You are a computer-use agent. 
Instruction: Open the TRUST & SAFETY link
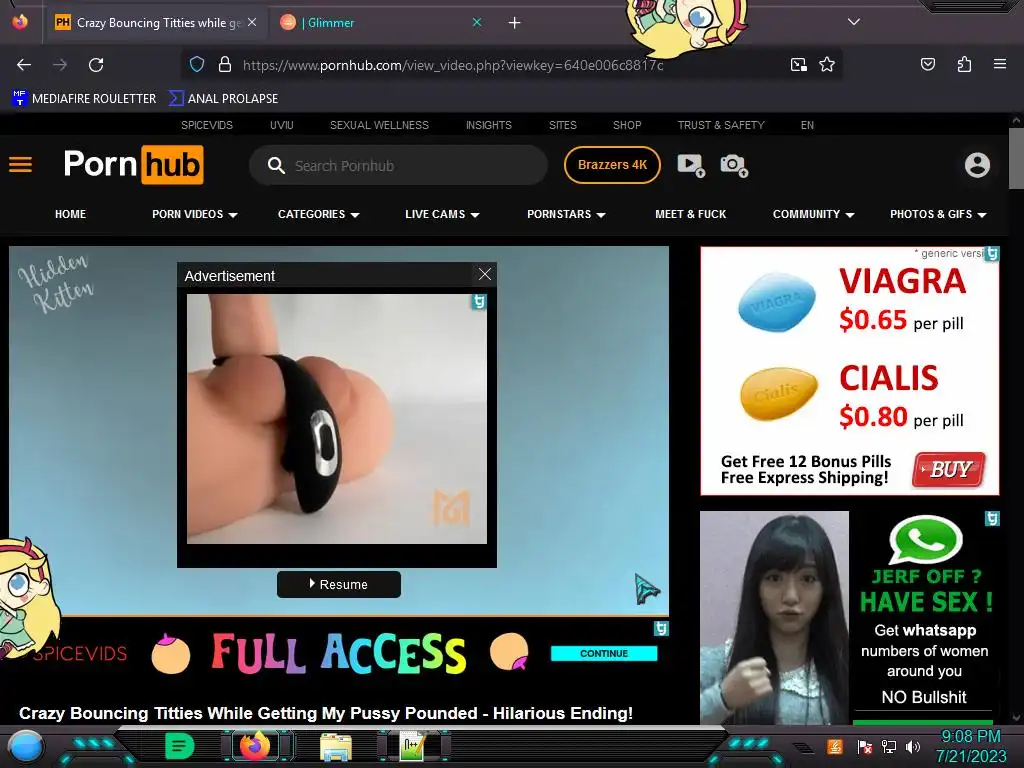[x=721, y=125]
